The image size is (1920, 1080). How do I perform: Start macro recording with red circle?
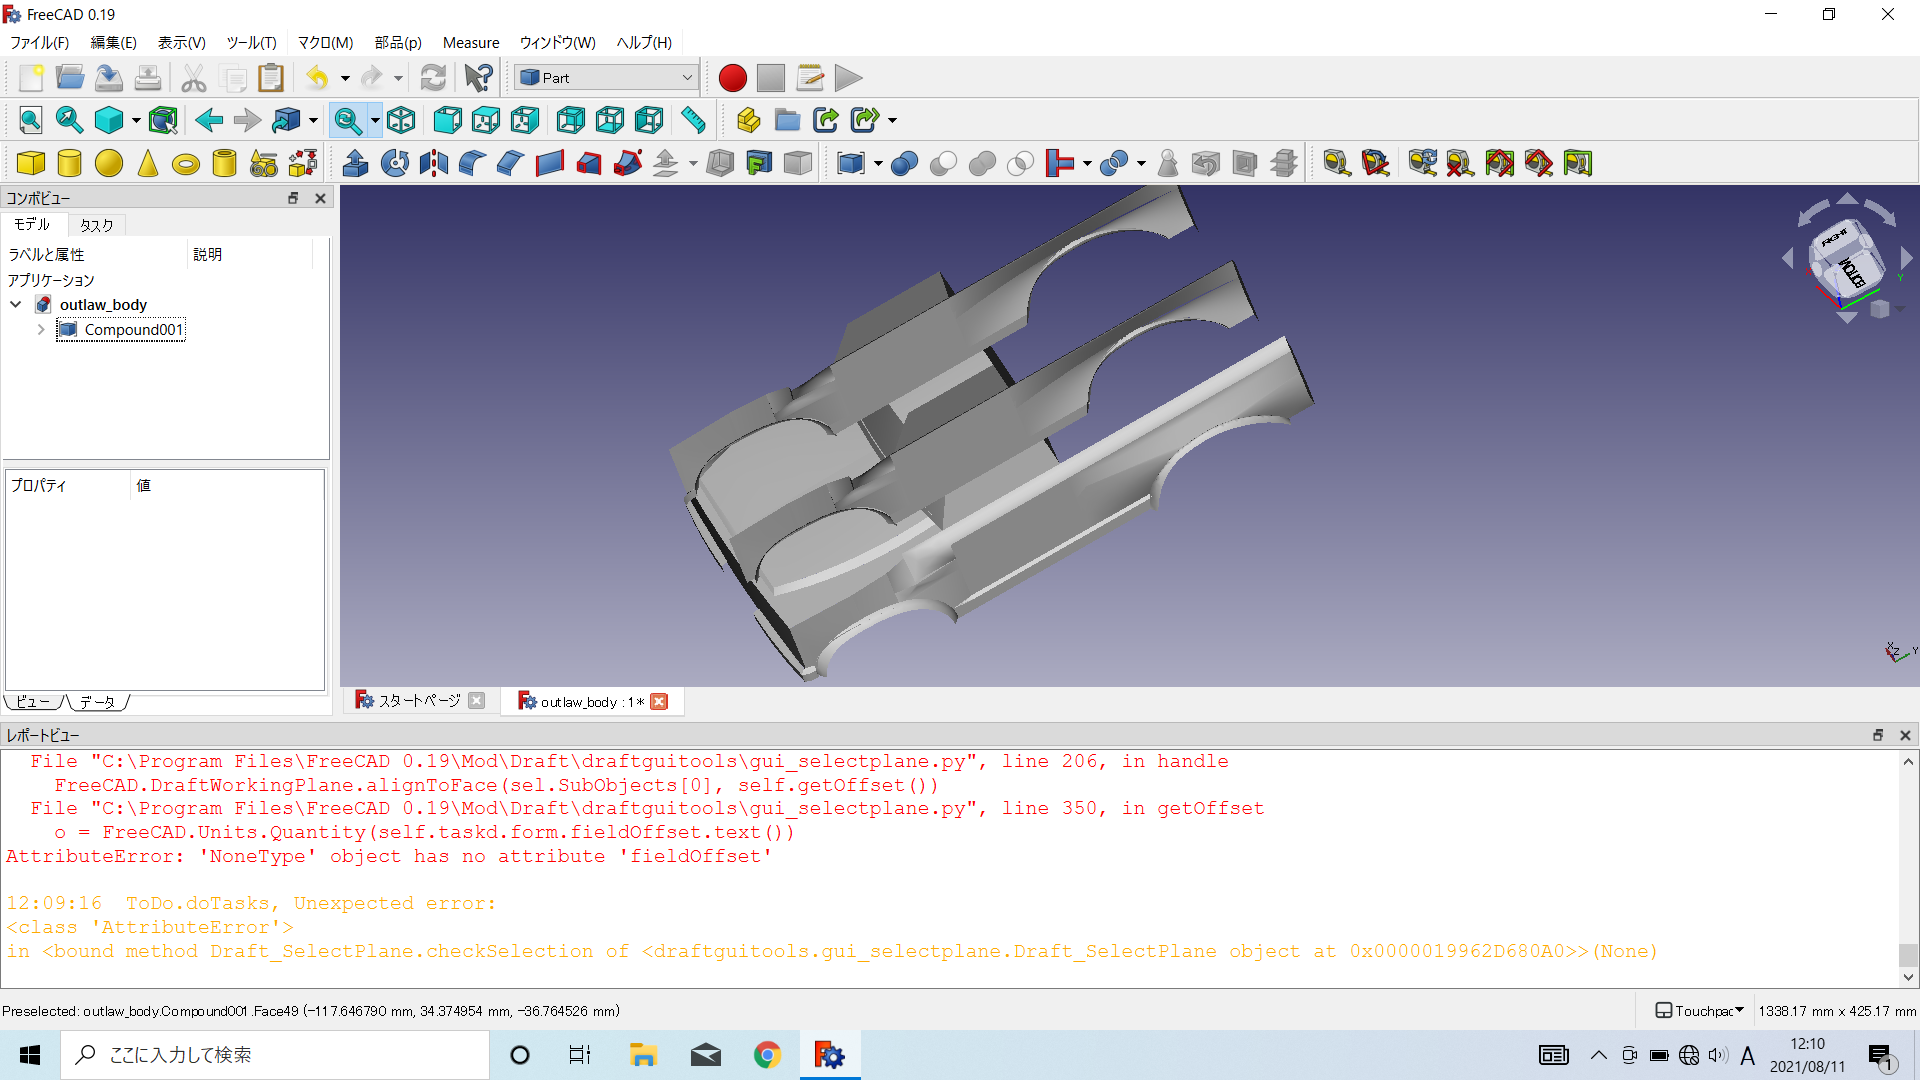pos(732,78)
